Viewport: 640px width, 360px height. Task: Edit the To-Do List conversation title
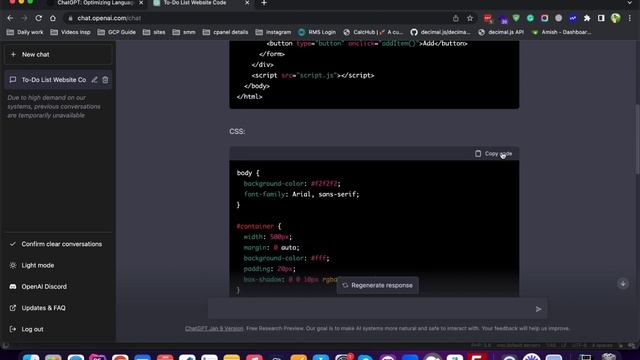[94, 80]
